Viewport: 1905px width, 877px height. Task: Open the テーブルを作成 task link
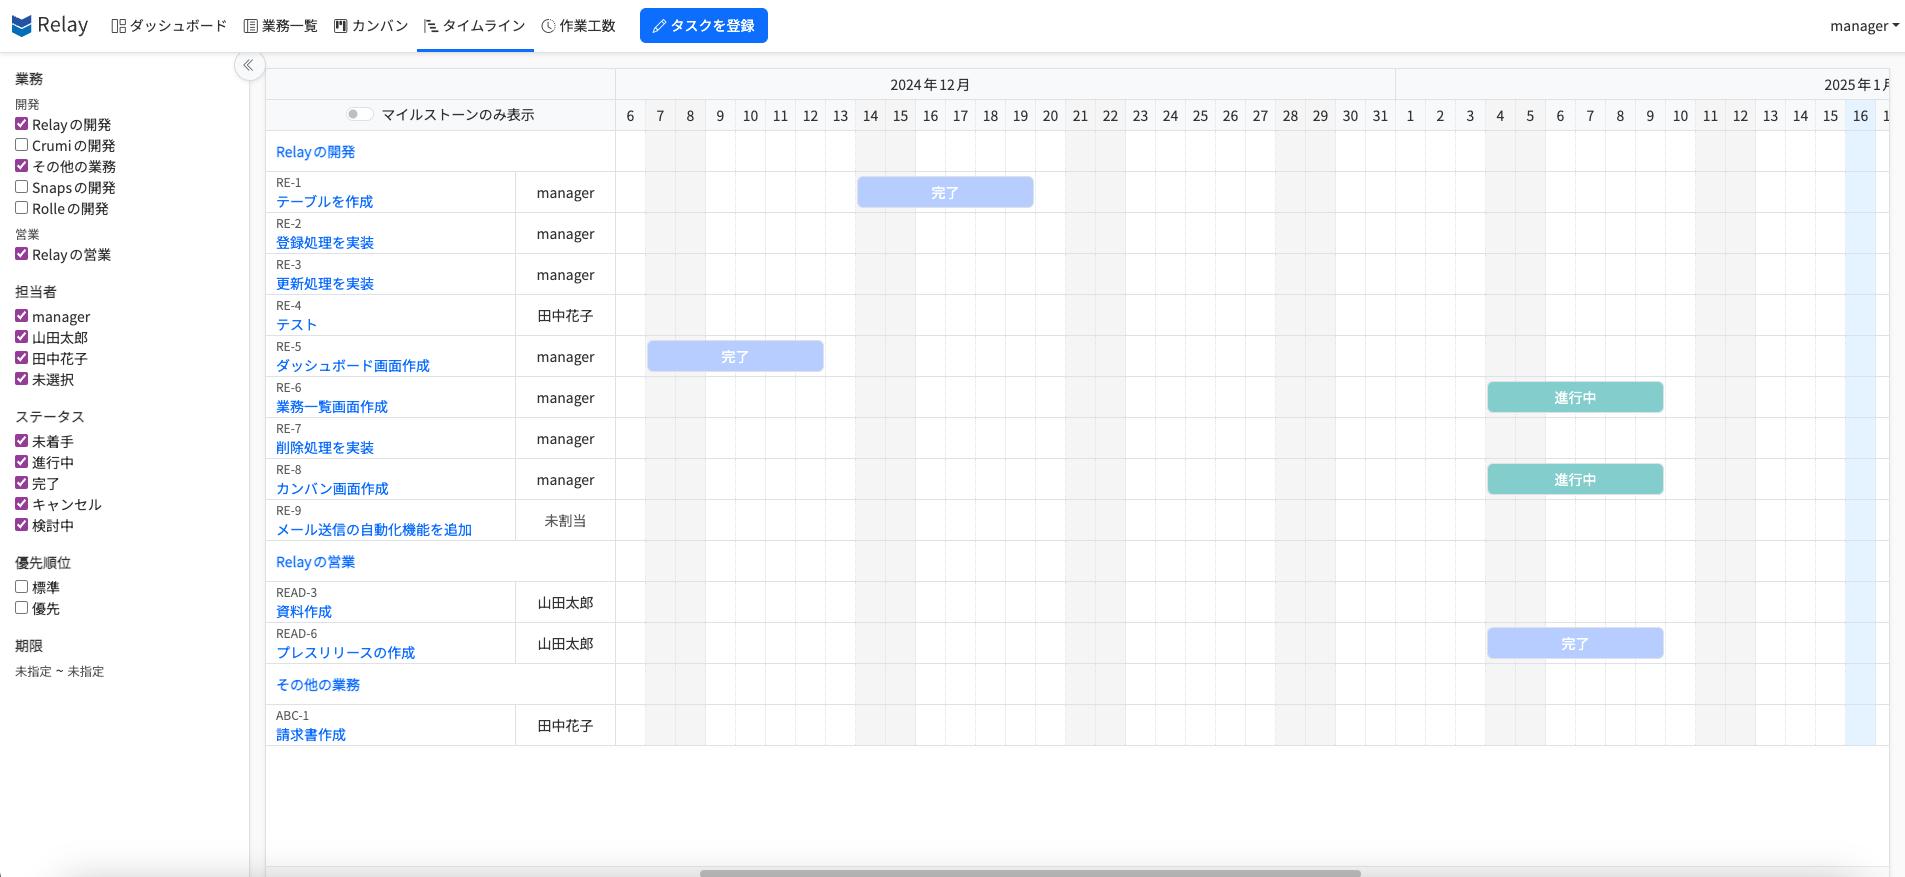click(324, 202)
